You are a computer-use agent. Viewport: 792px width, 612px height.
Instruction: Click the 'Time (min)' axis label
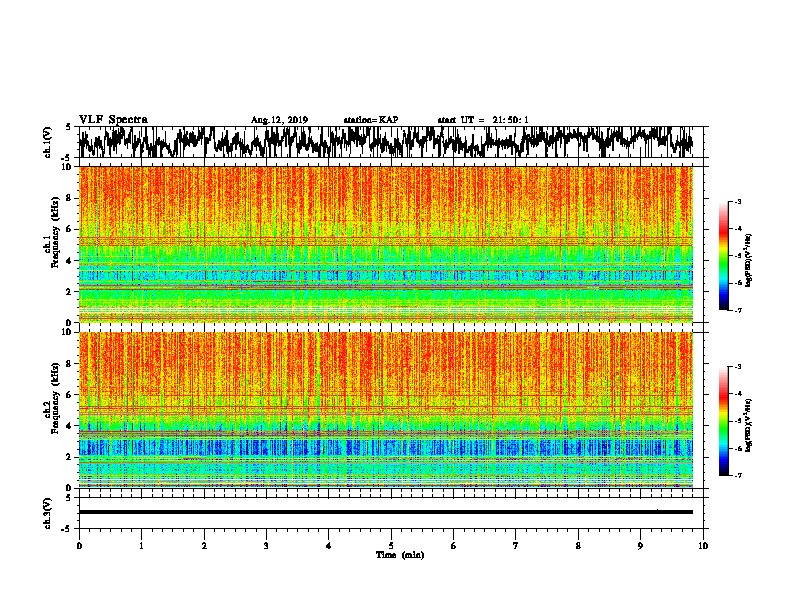coord(400,555)
